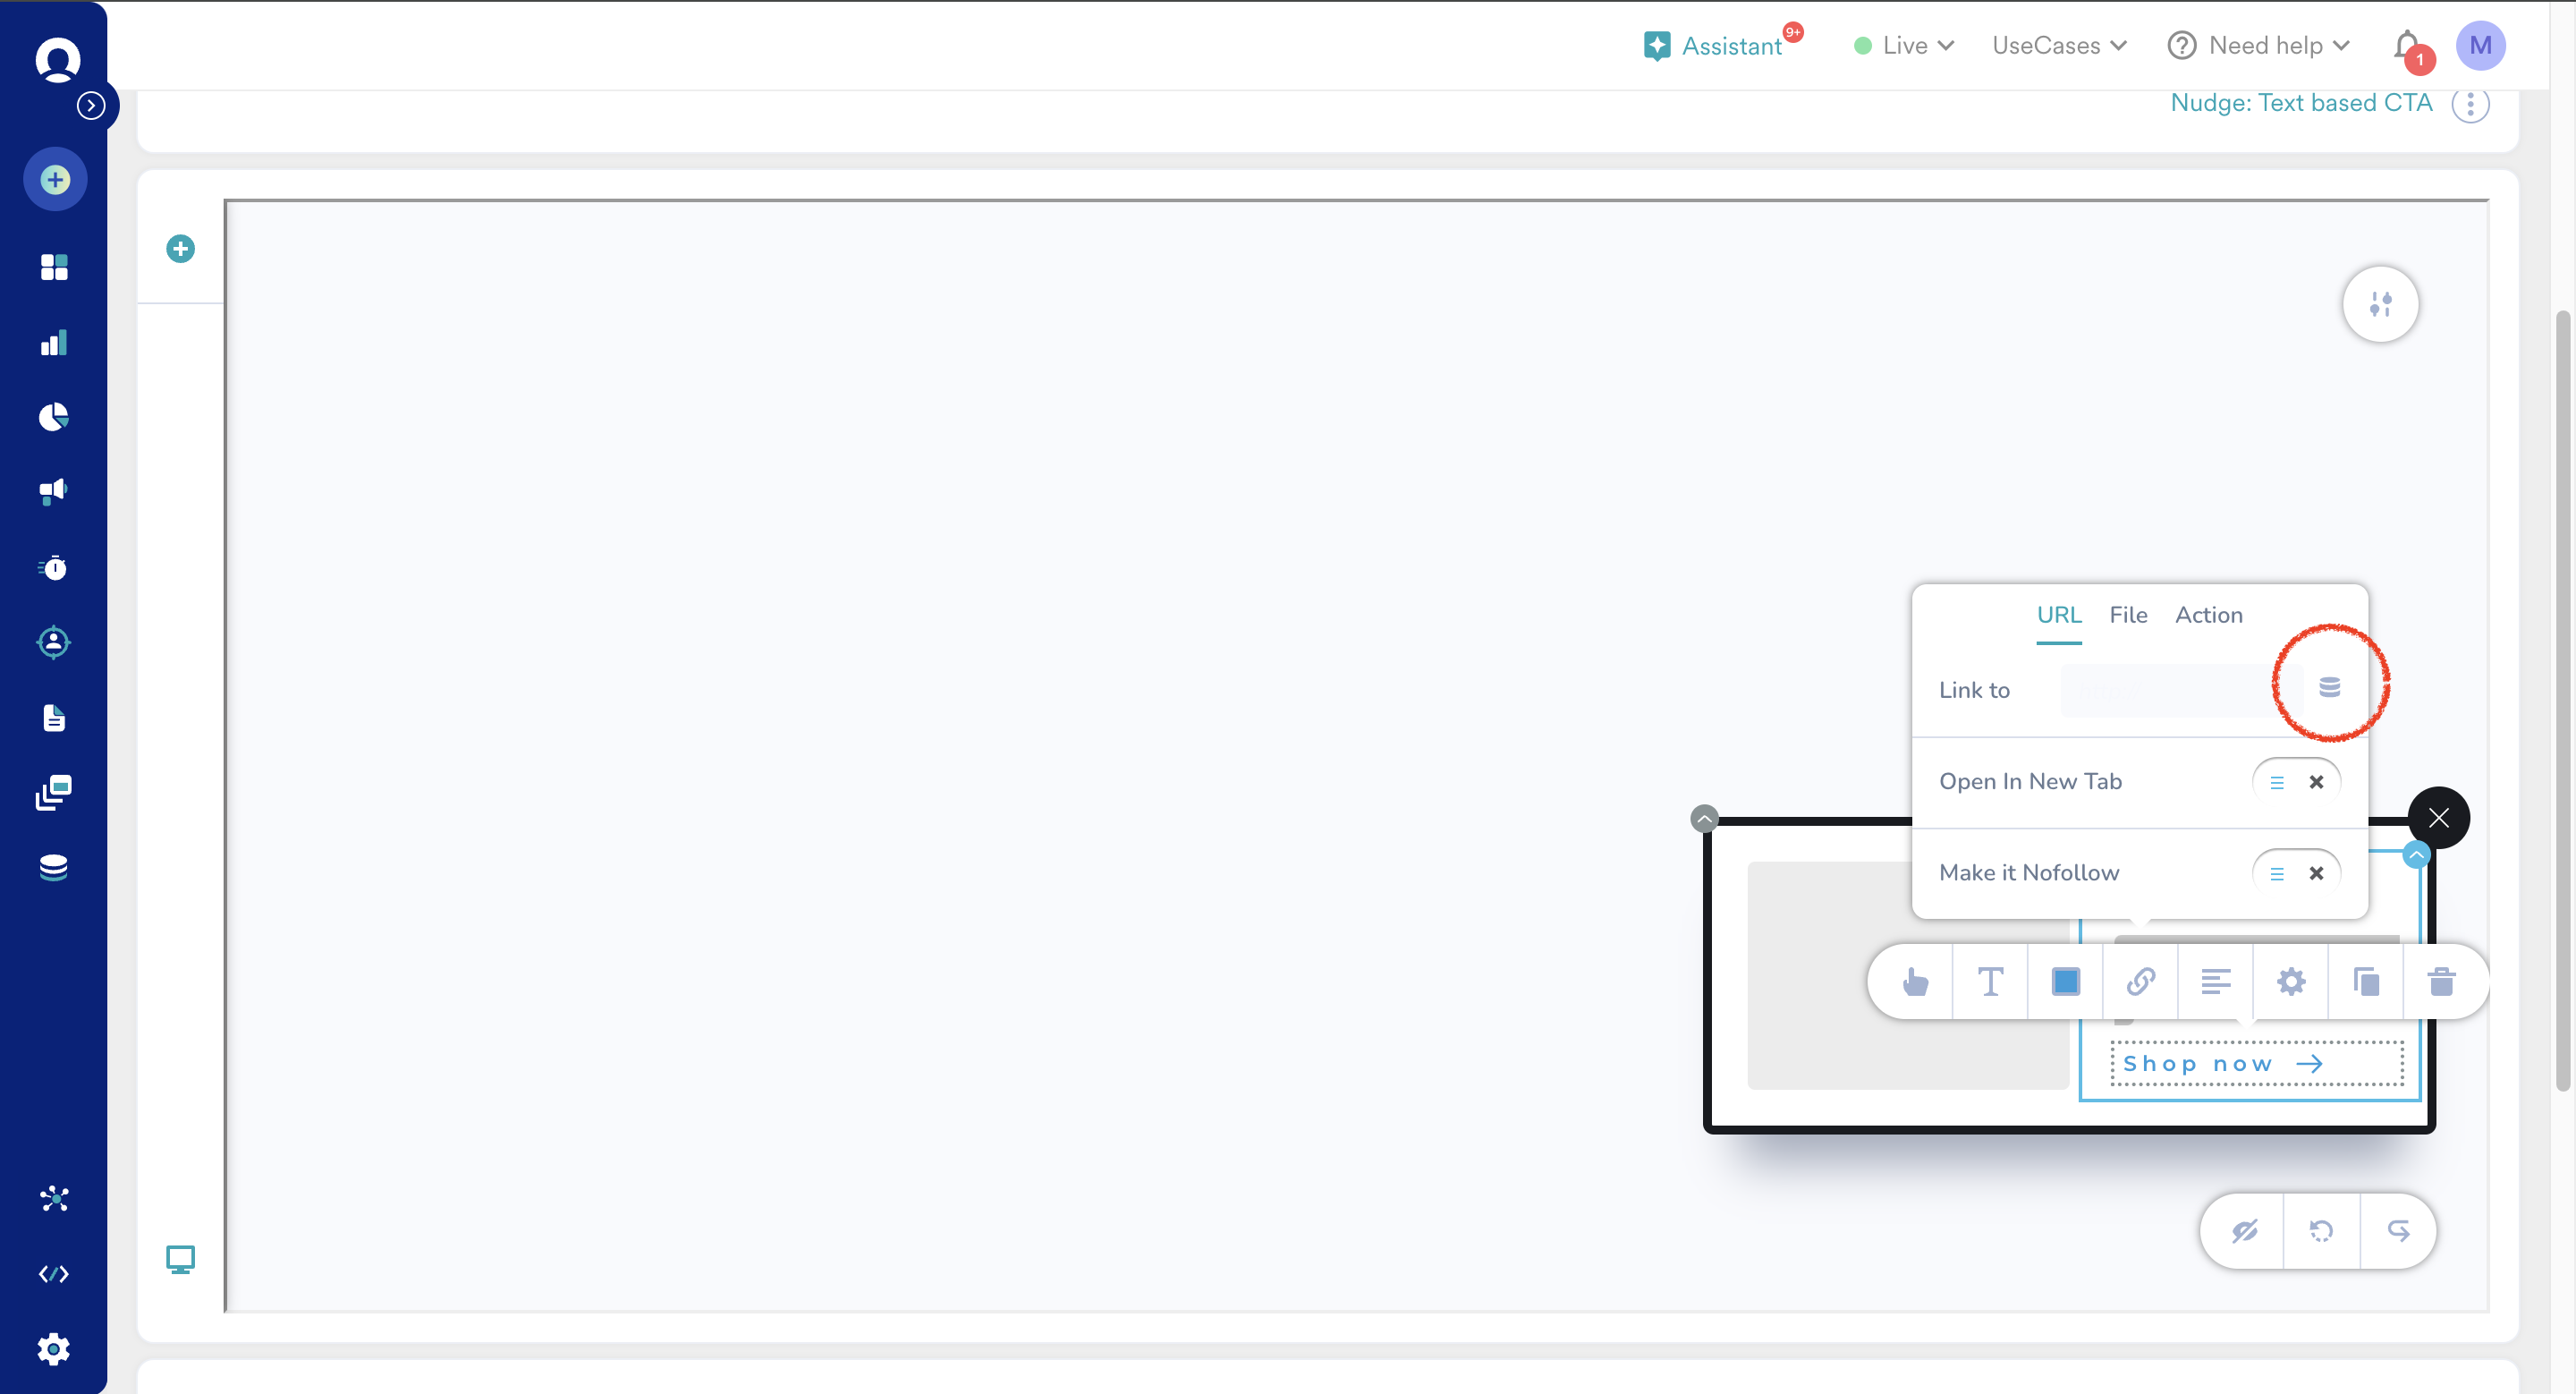Switch to the File tab
2576x1394 pixels.
(2128, 615)
